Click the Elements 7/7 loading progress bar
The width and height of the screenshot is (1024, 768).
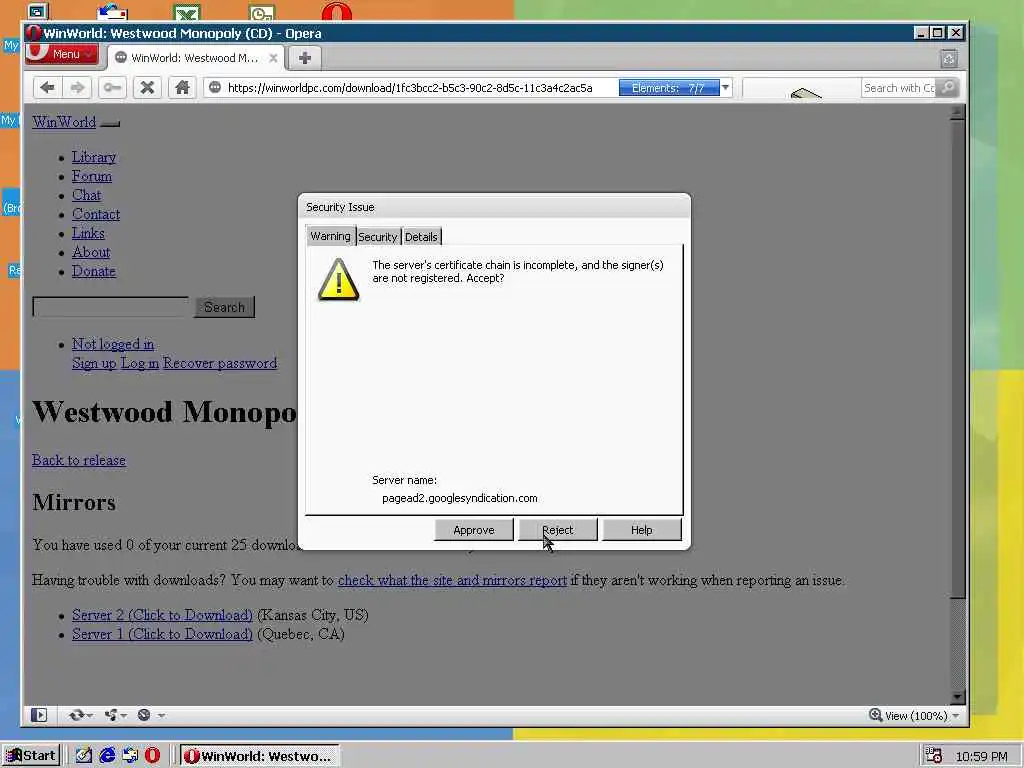669,88
